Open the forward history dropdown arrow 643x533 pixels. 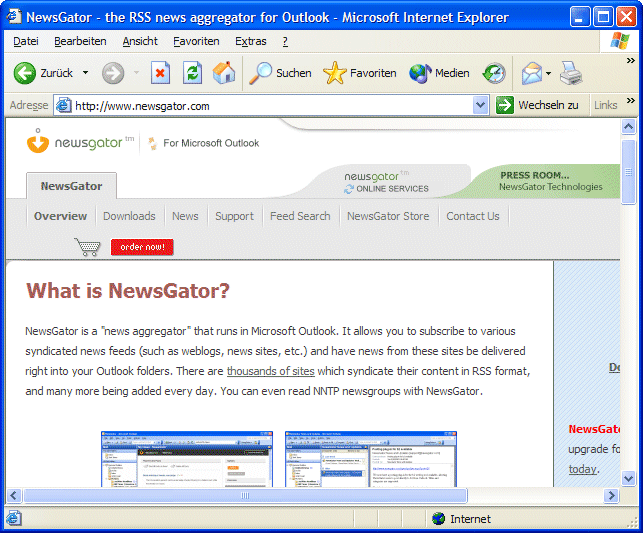coord(136,73)
